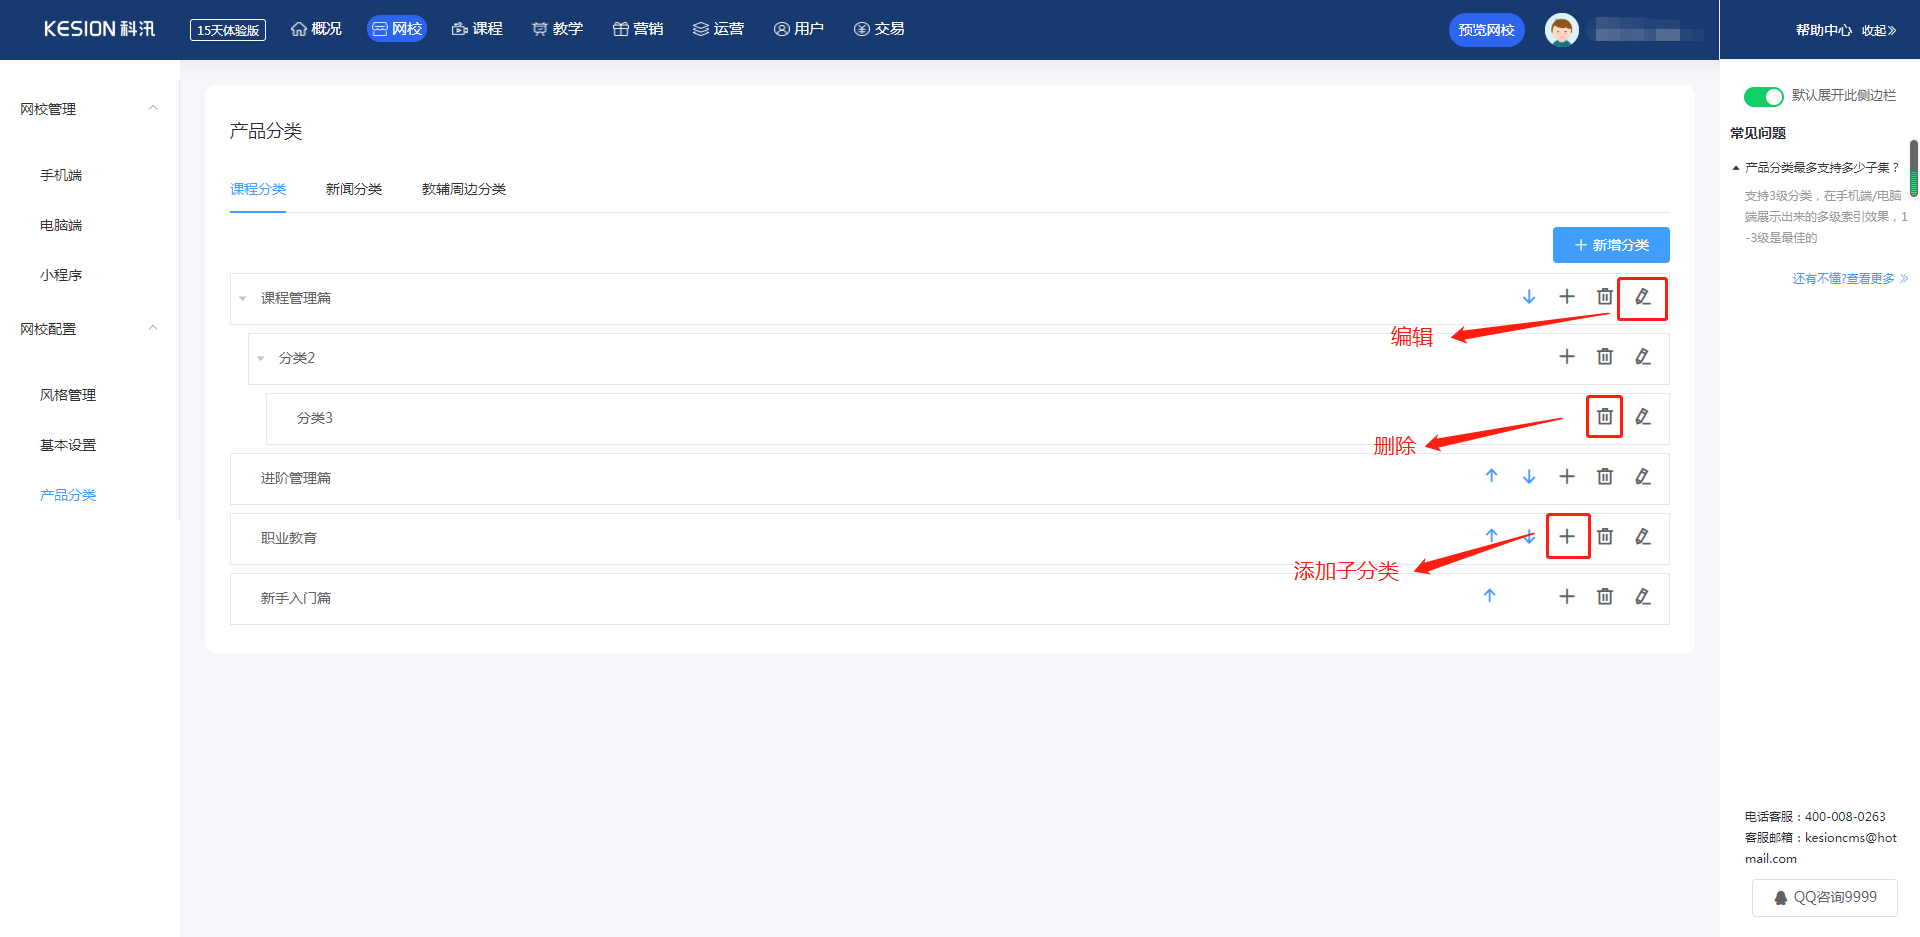Move 新手入门篇 category up
Screen dimensions: 1920x937
pyautogui.click(x=1490, y=597)
